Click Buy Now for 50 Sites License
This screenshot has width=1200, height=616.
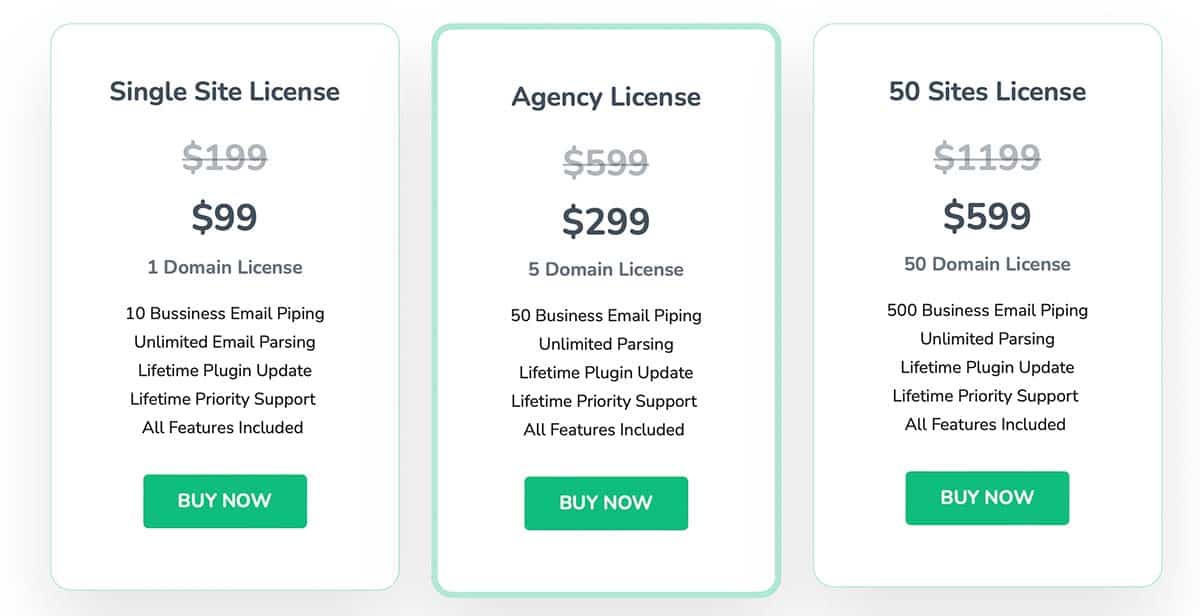tap(987, 498)
